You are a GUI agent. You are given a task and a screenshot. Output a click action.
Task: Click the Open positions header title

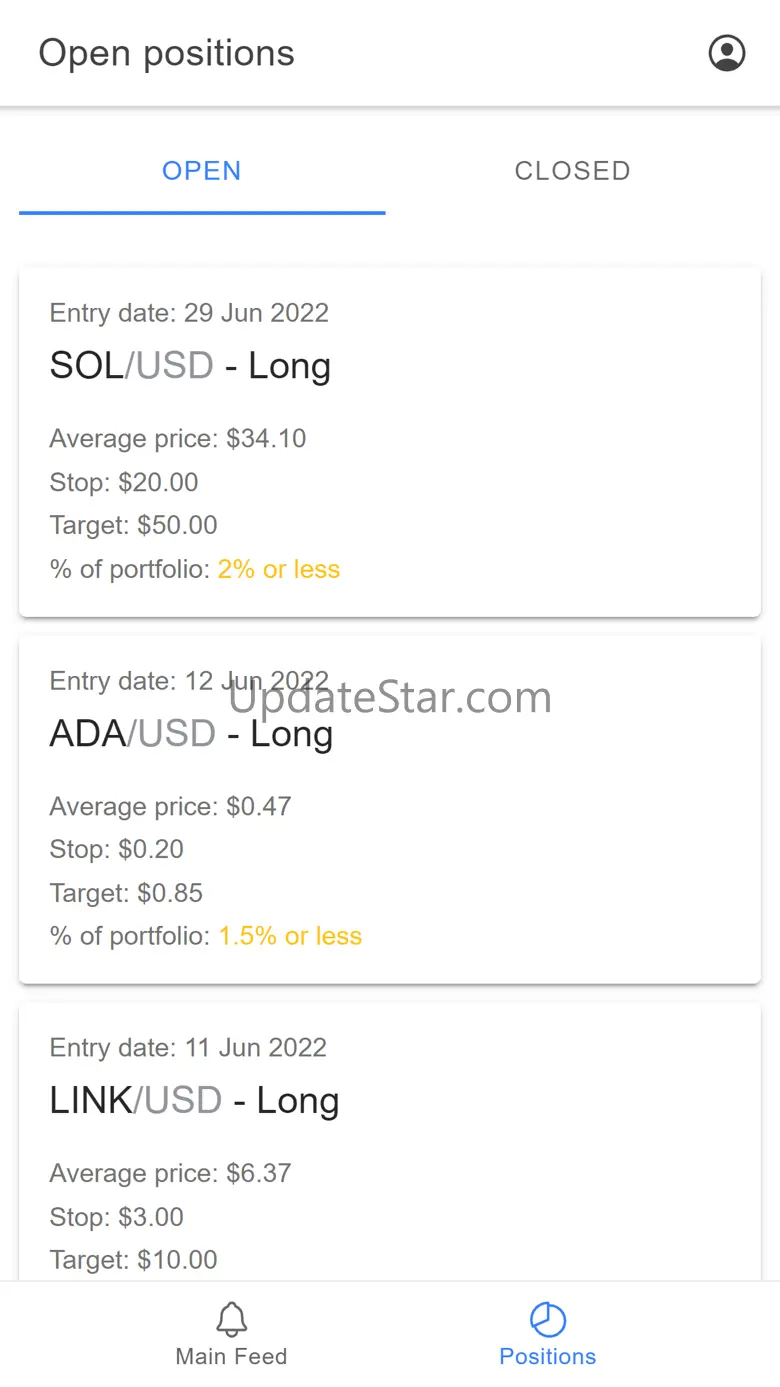click(167, 53)
